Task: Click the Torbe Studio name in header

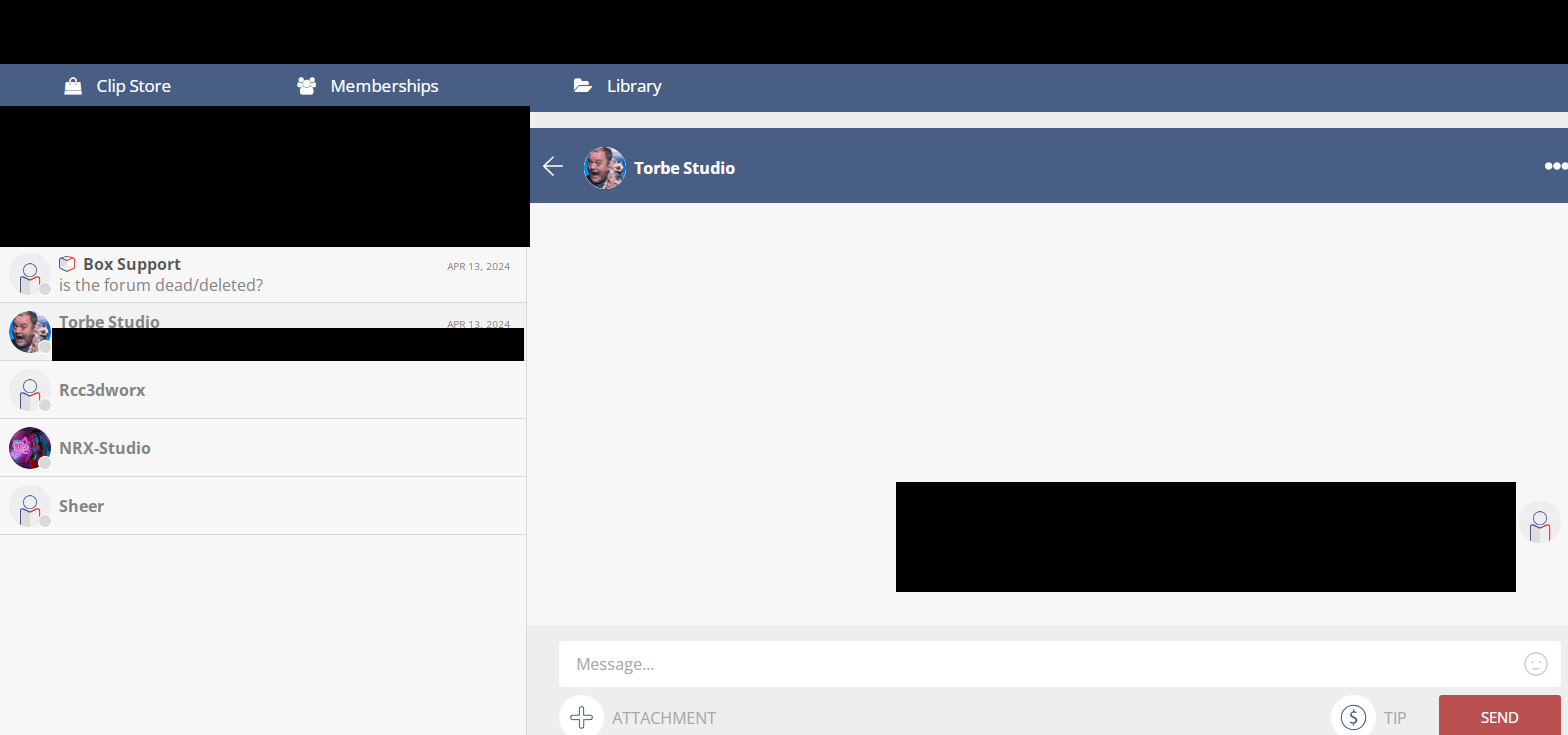Action: coord(684,168)
